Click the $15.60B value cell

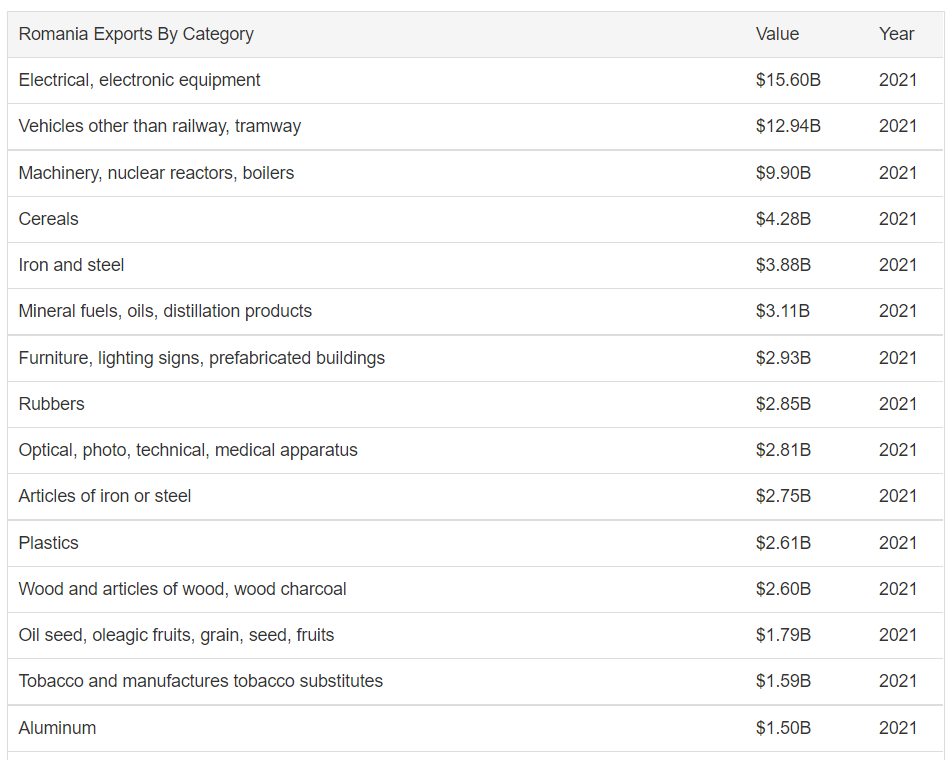coord(788,80)
